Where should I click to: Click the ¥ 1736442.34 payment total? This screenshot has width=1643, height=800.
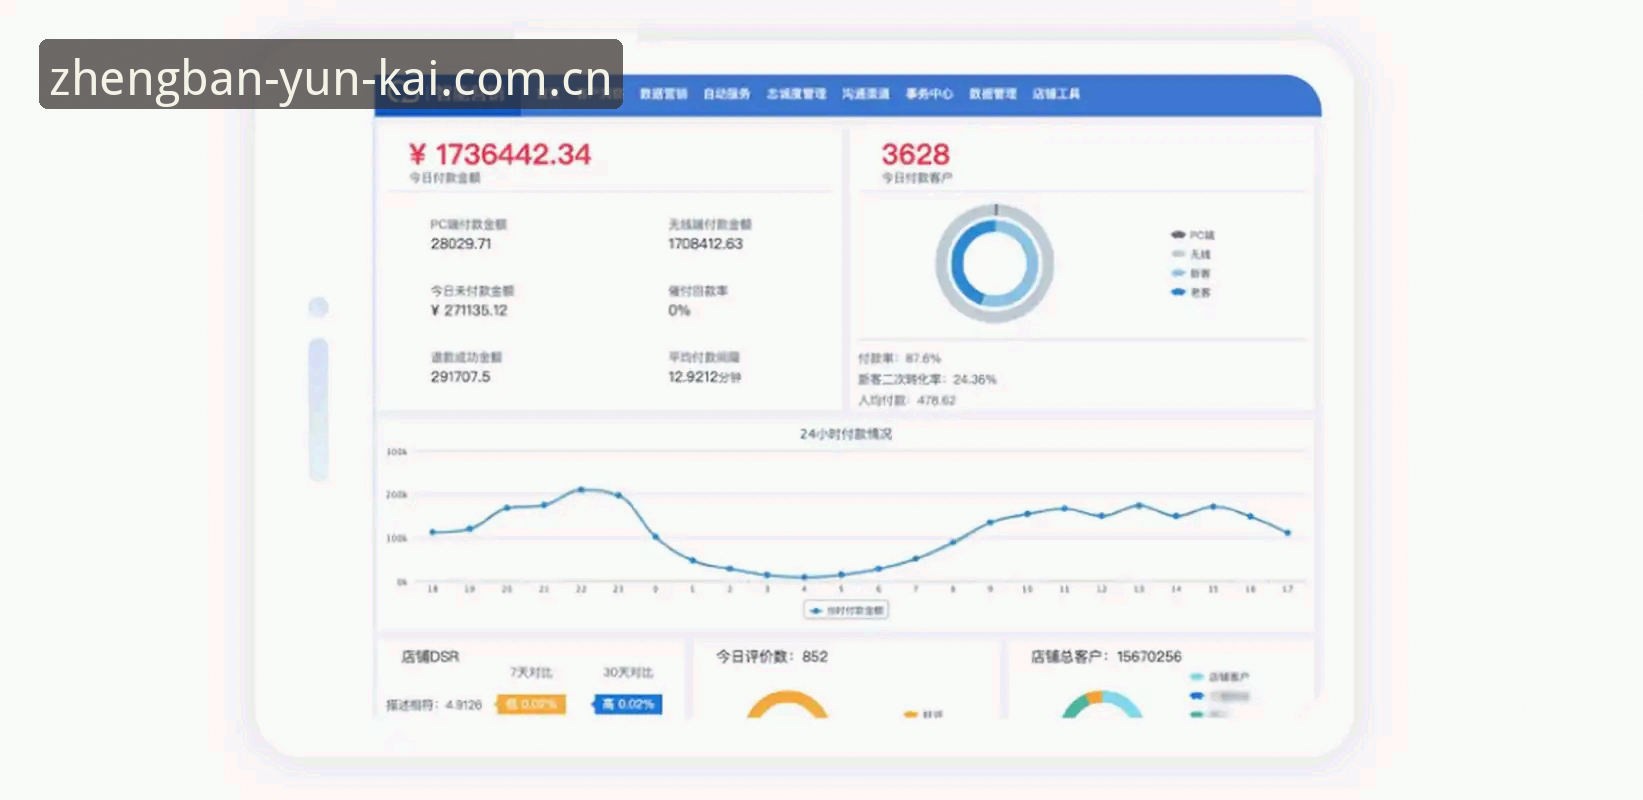pos(500,154)
